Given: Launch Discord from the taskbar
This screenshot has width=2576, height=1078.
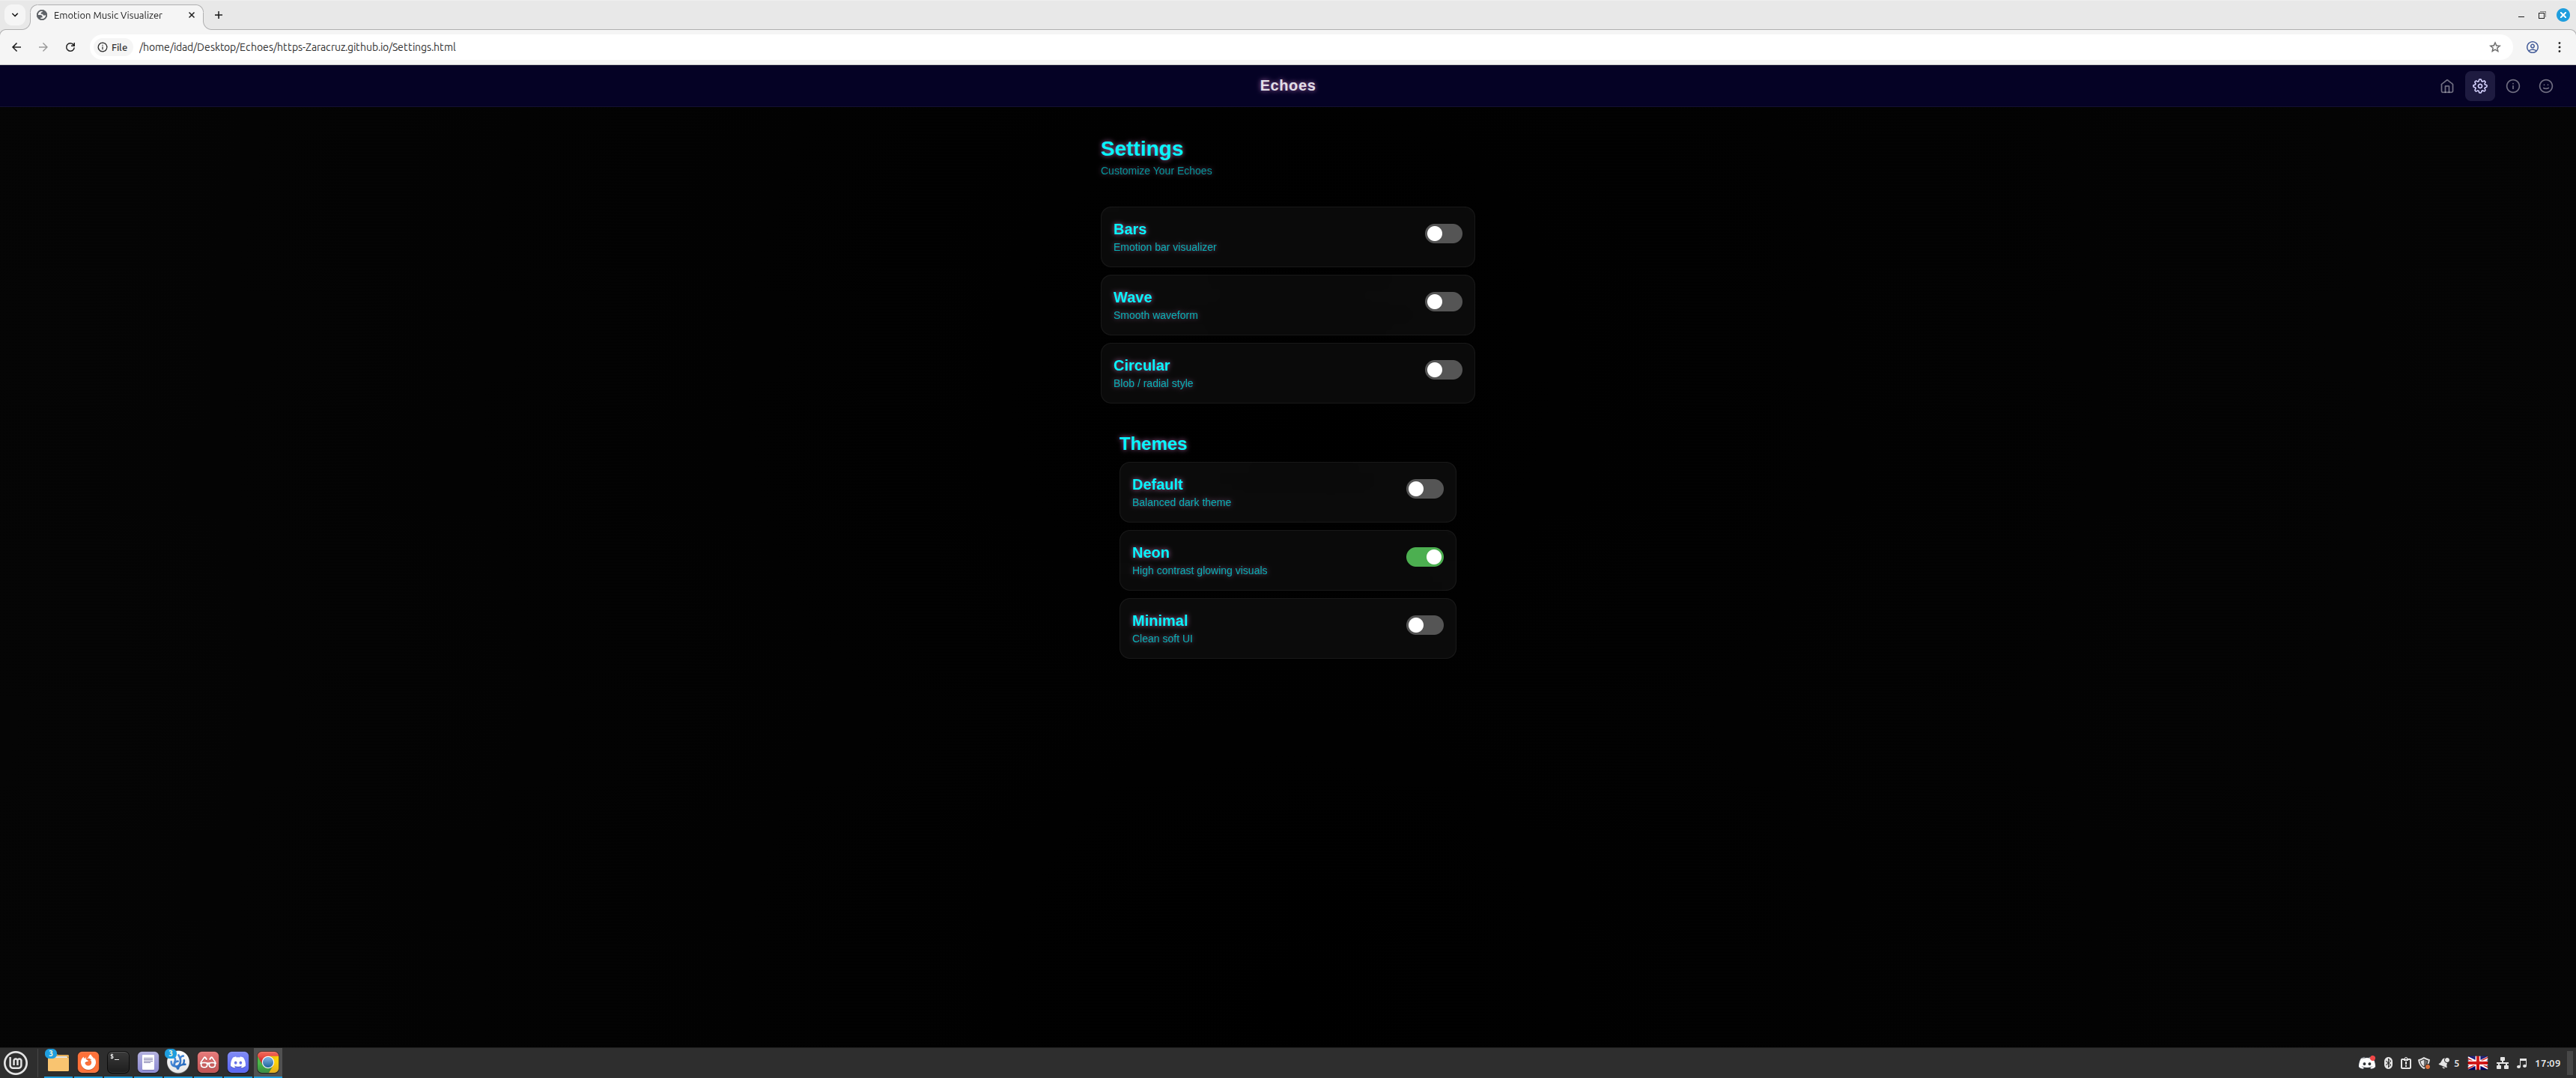Looking at the screenshot, I should pyautogui.click(x=238, y=1063).
